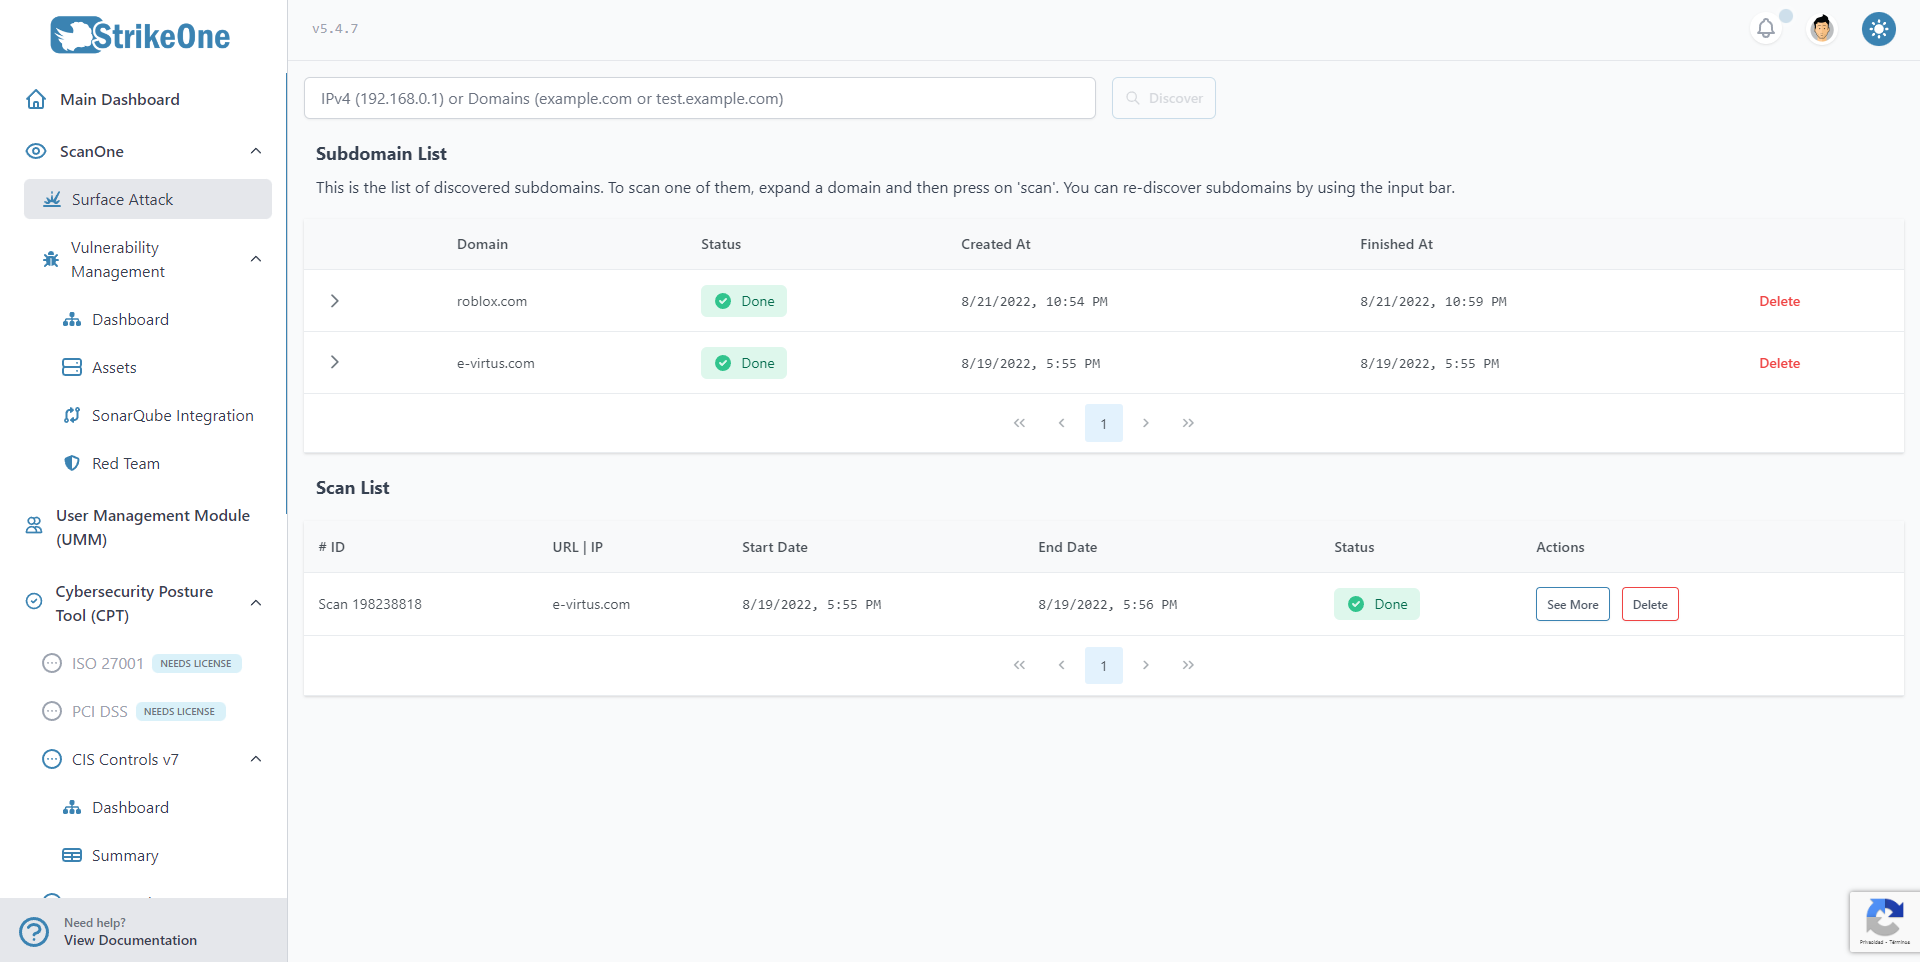Image resolution: width=1920 pixels, height=962 pixels.
Task: Click the StrikeOne logo
Action: pyautogui.click(x=141, y=36)
